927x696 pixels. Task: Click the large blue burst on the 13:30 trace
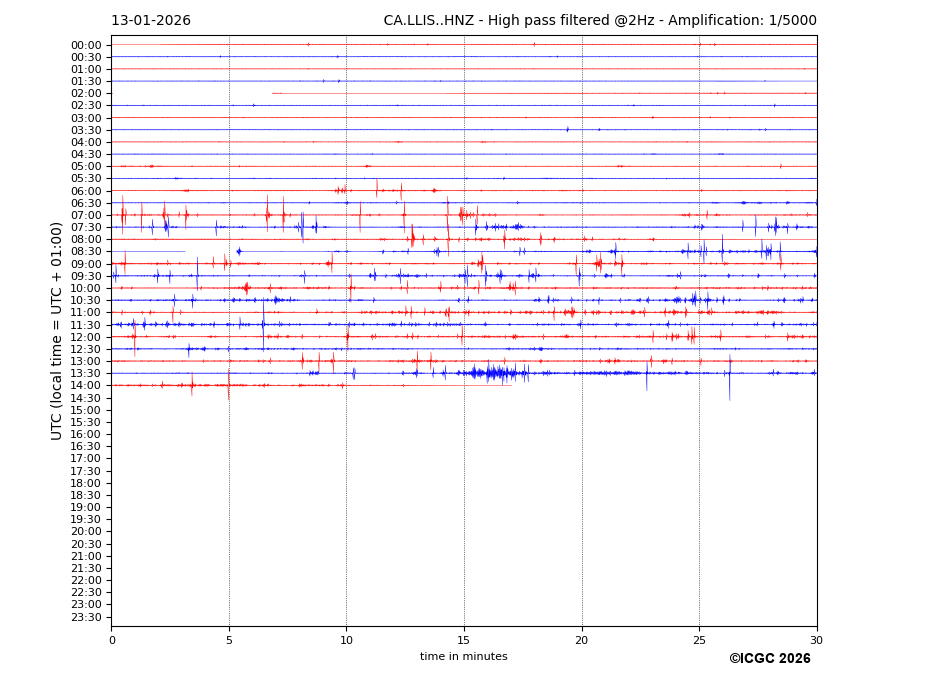coord(492,373)
